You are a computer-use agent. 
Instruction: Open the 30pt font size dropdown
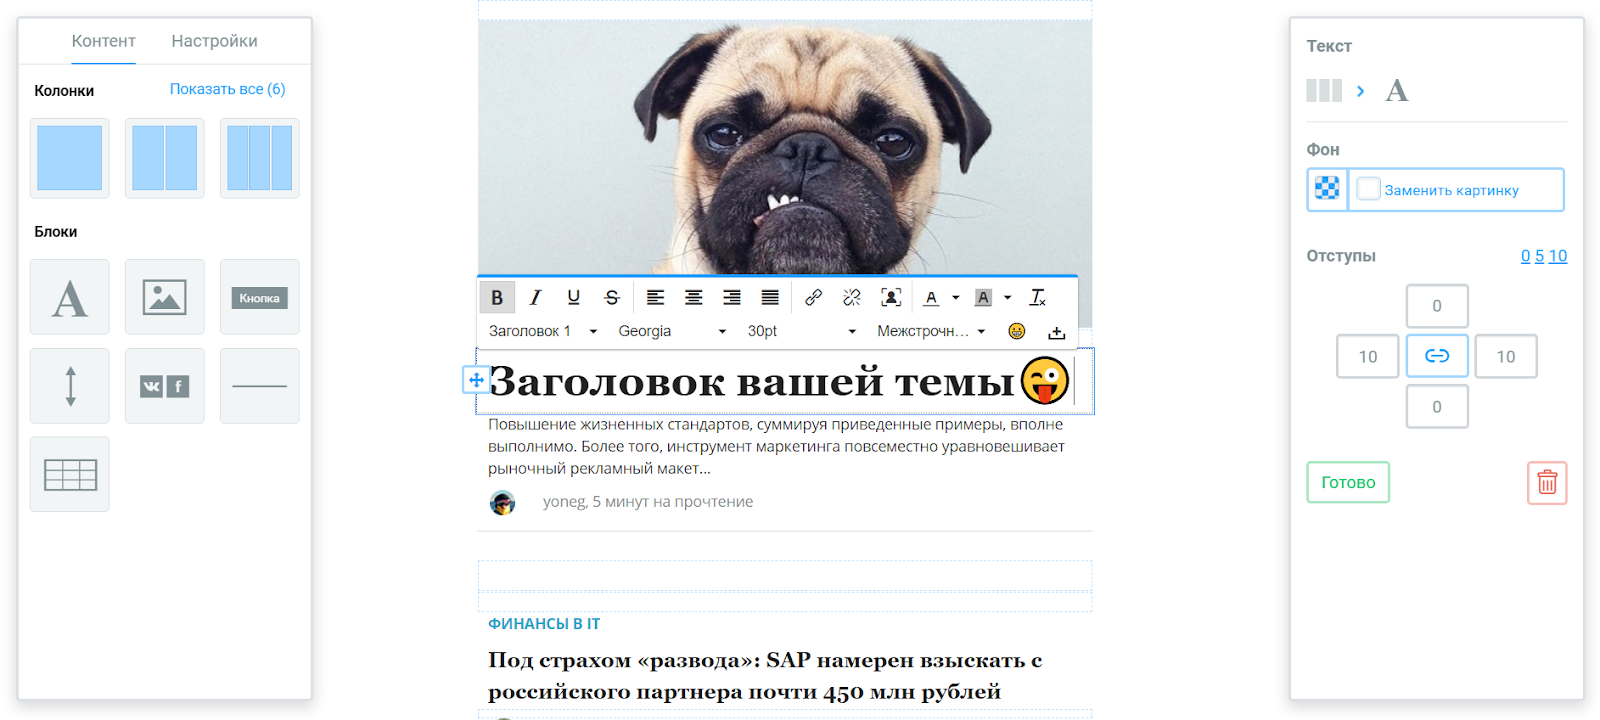[802, 331]
